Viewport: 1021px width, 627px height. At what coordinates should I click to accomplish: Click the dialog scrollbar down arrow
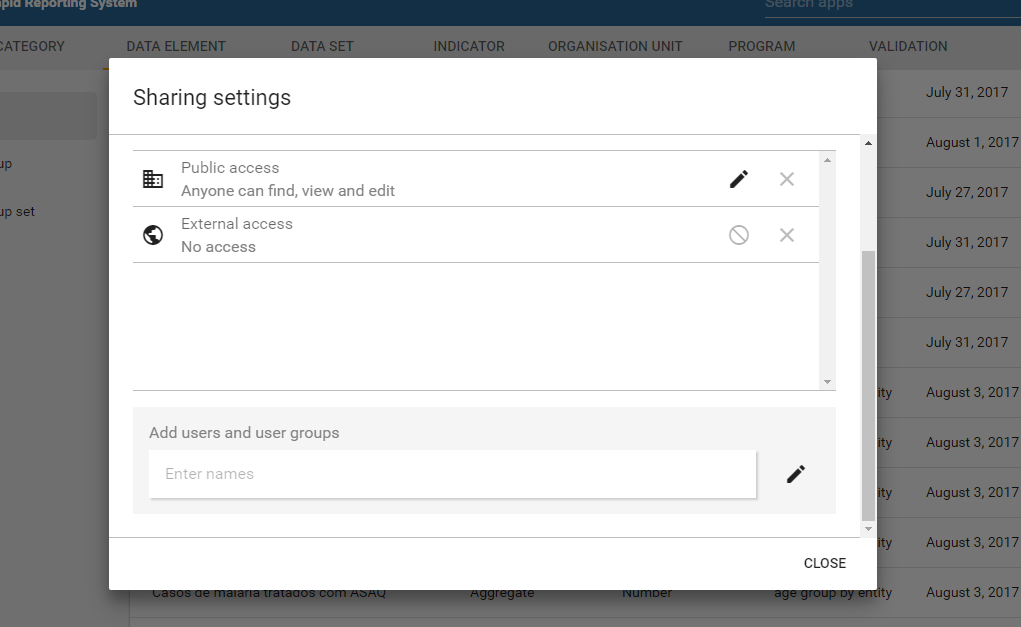tap(868, 528)
